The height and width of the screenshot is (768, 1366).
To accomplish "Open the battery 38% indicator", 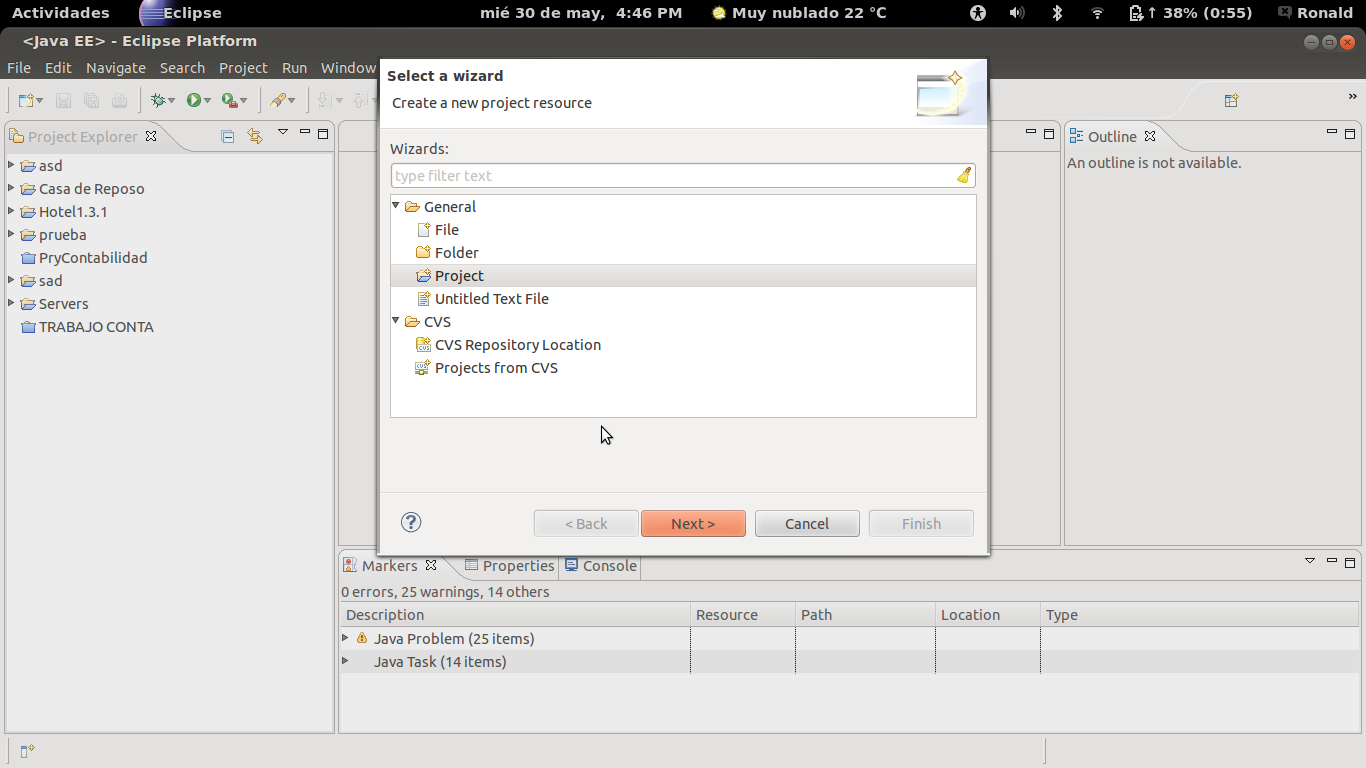I will tap(1190, 13).
